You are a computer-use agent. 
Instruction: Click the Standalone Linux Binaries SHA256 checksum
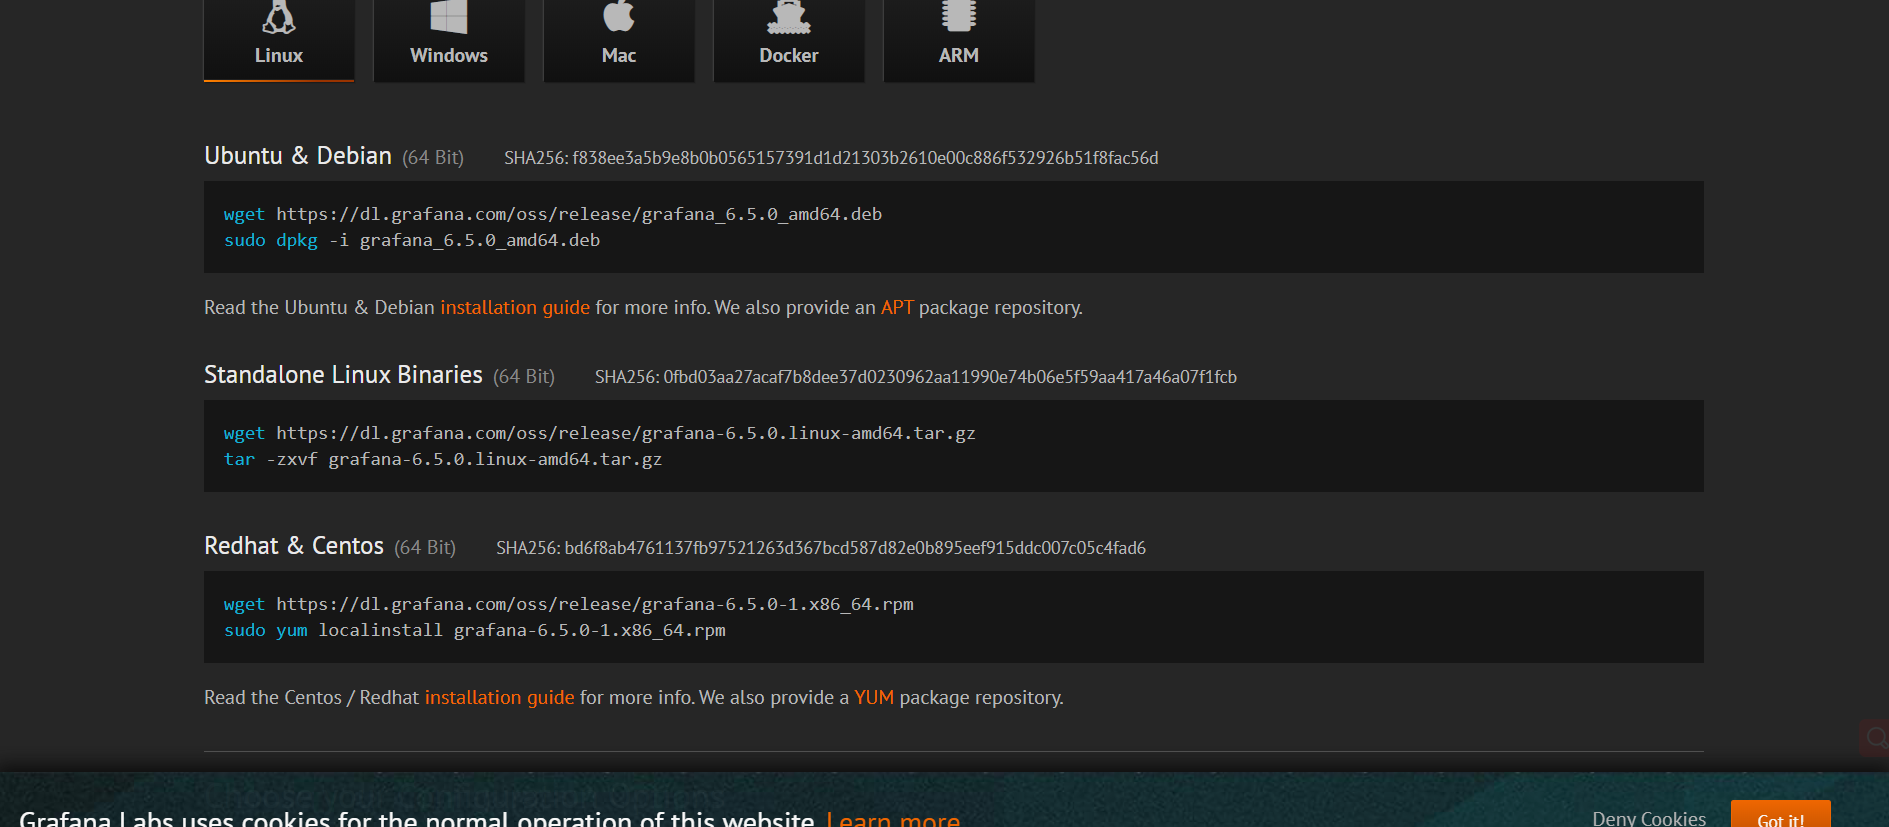(916, 377)
